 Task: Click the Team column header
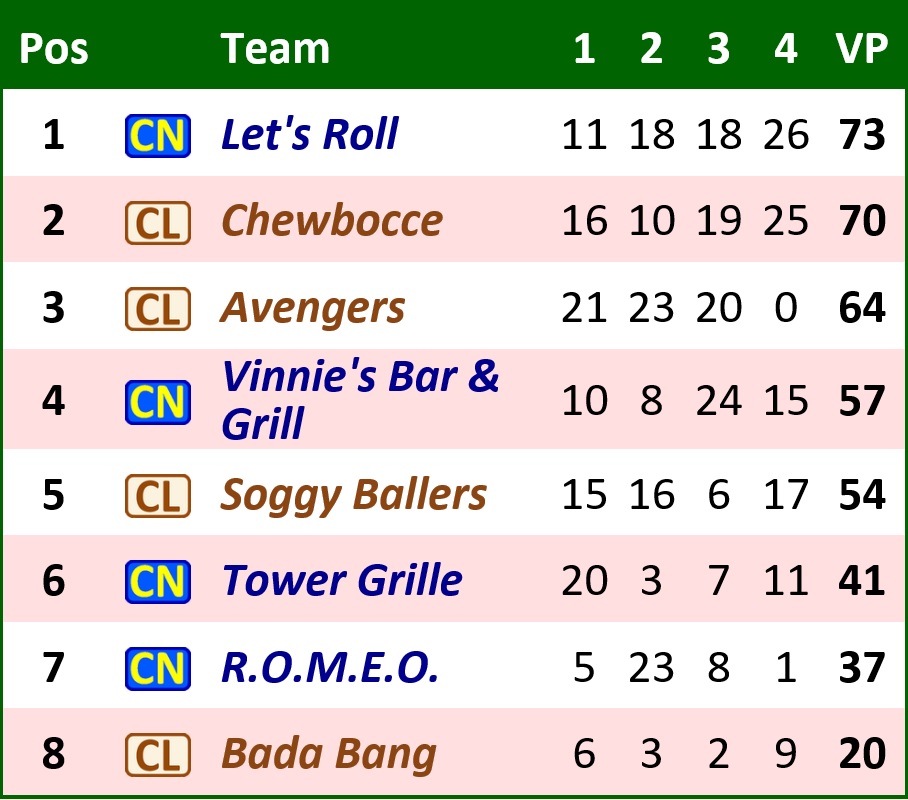pyautogui.click(x=275, y=49)
